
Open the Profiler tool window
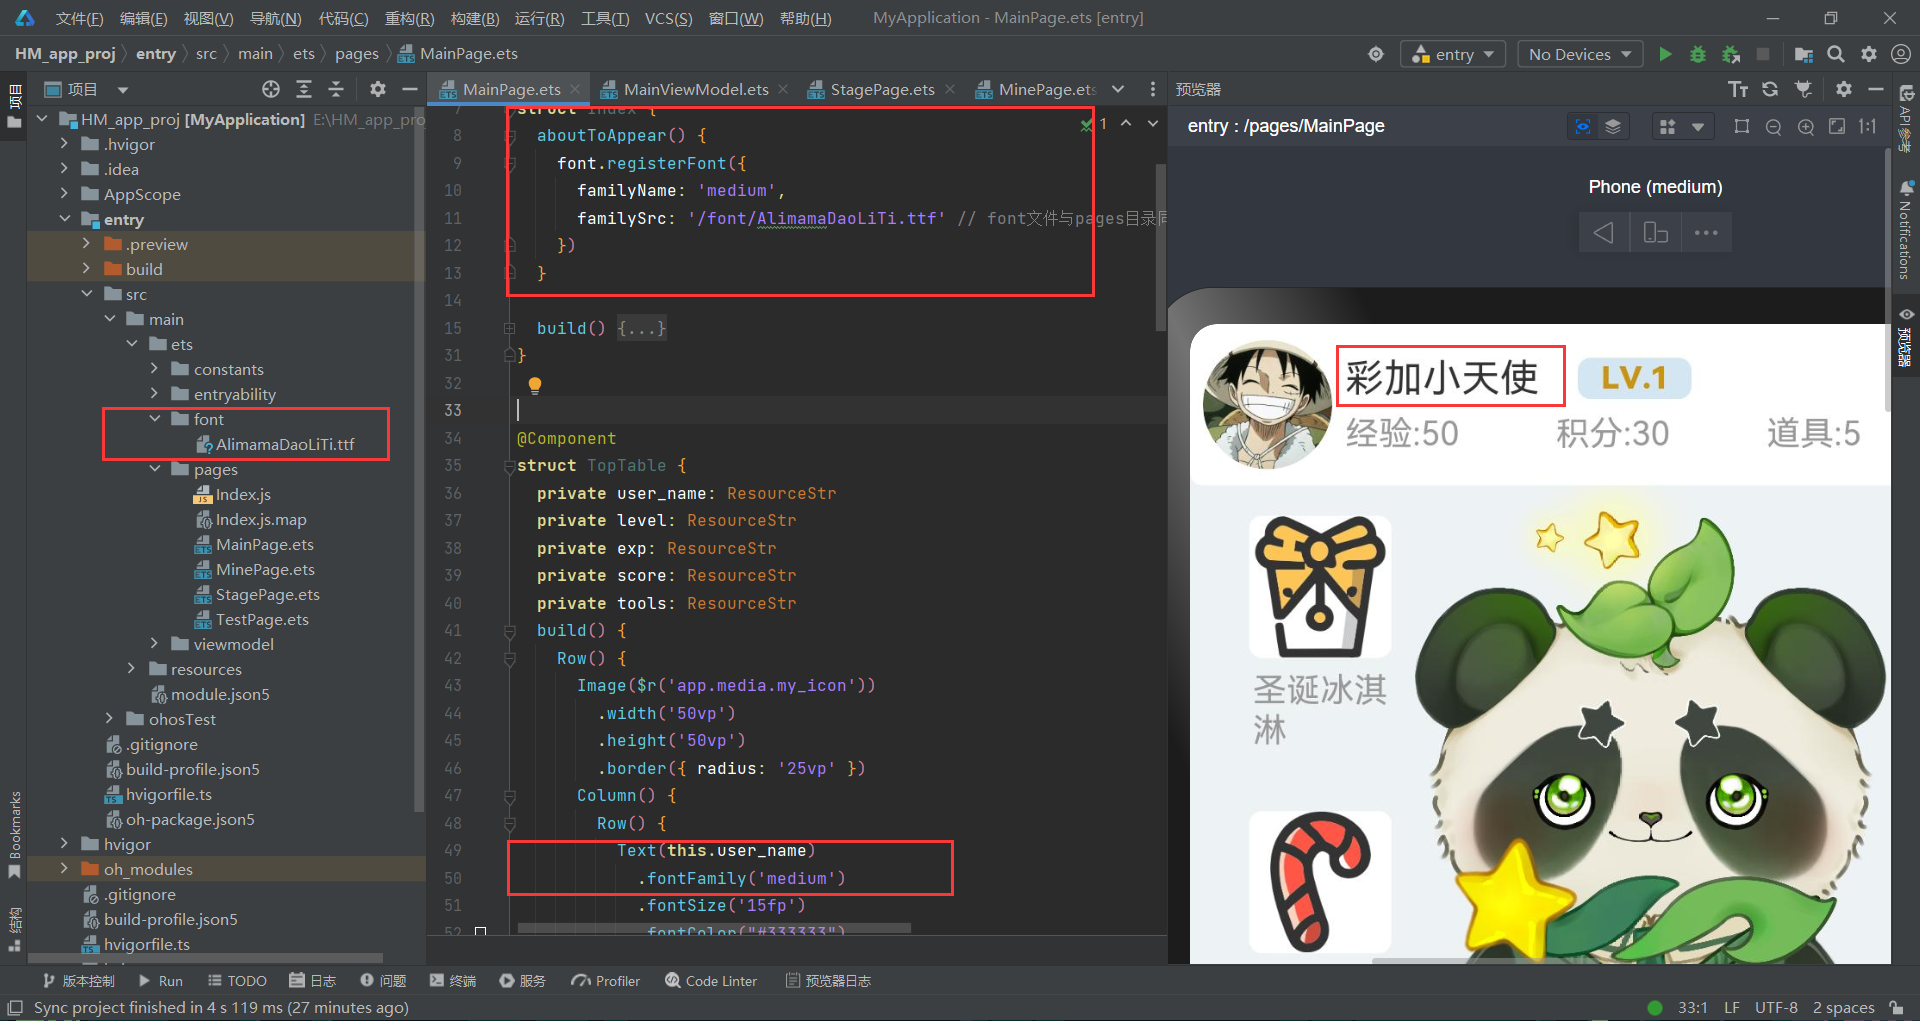pos(606,981)
